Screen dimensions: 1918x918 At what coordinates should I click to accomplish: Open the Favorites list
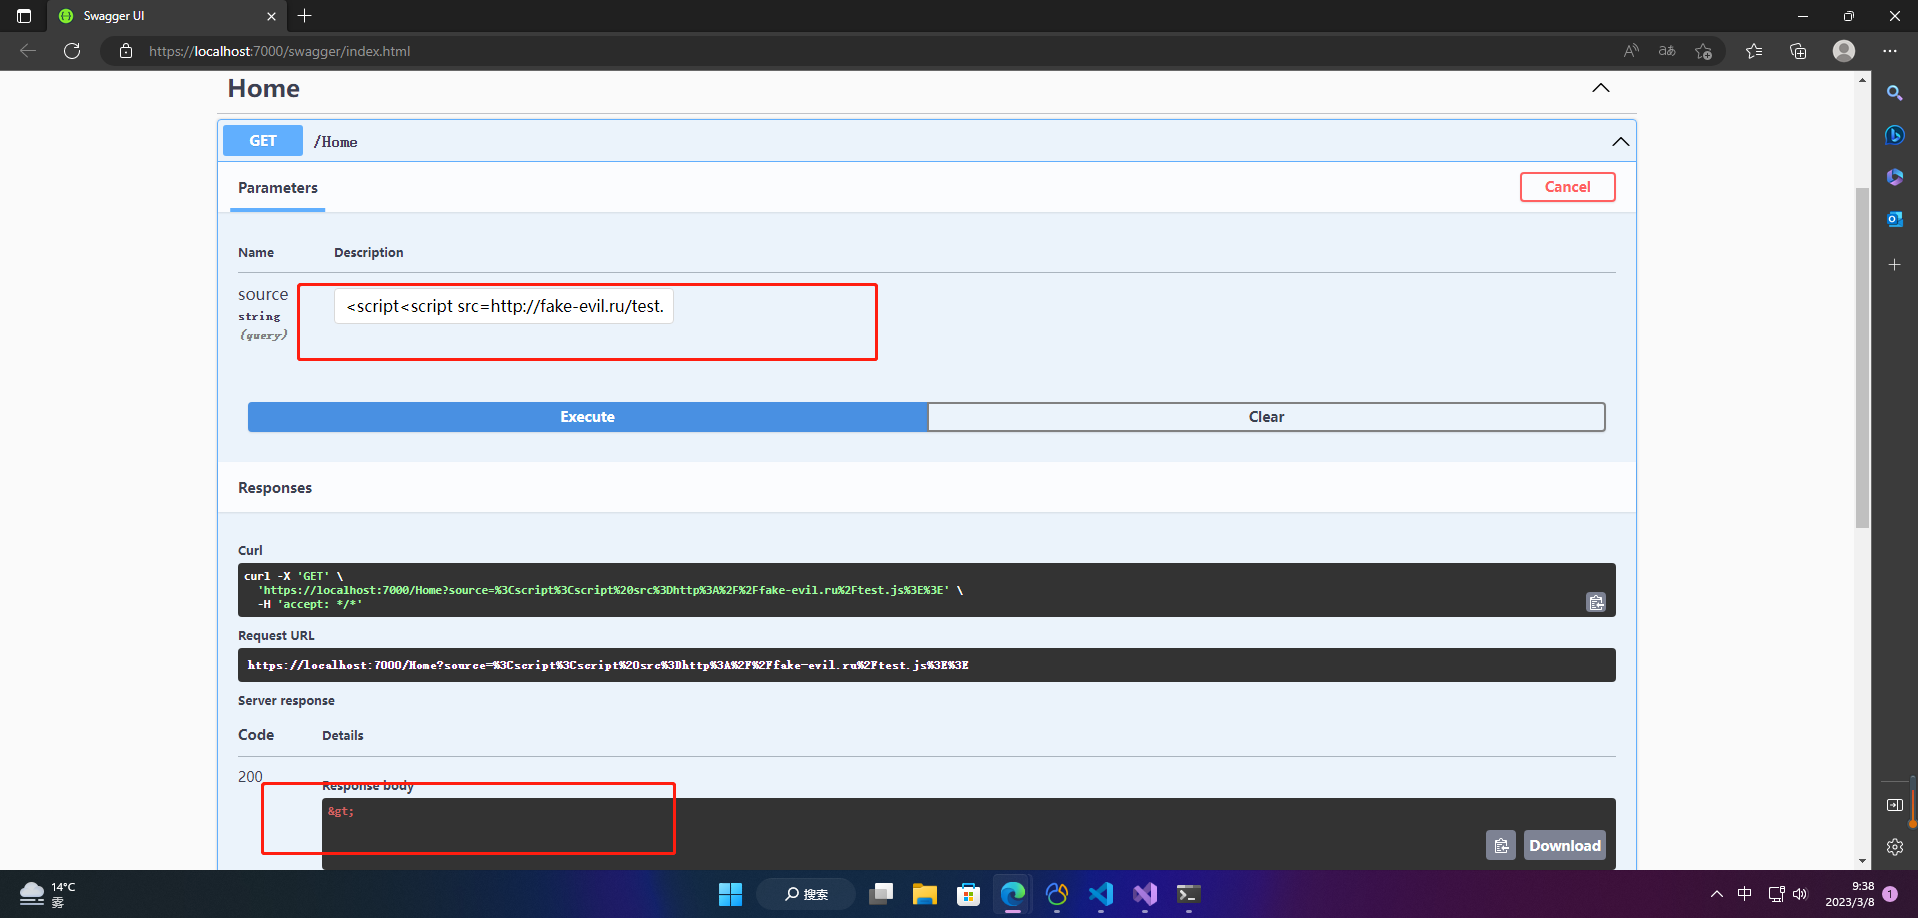1754,51
